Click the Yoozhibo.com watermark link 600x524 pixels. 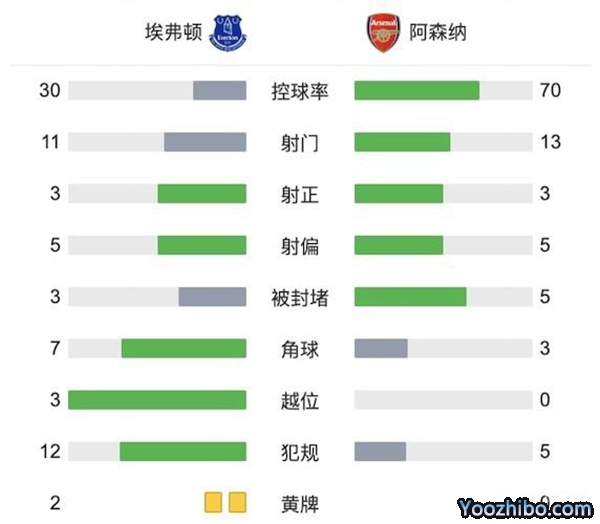525,508
